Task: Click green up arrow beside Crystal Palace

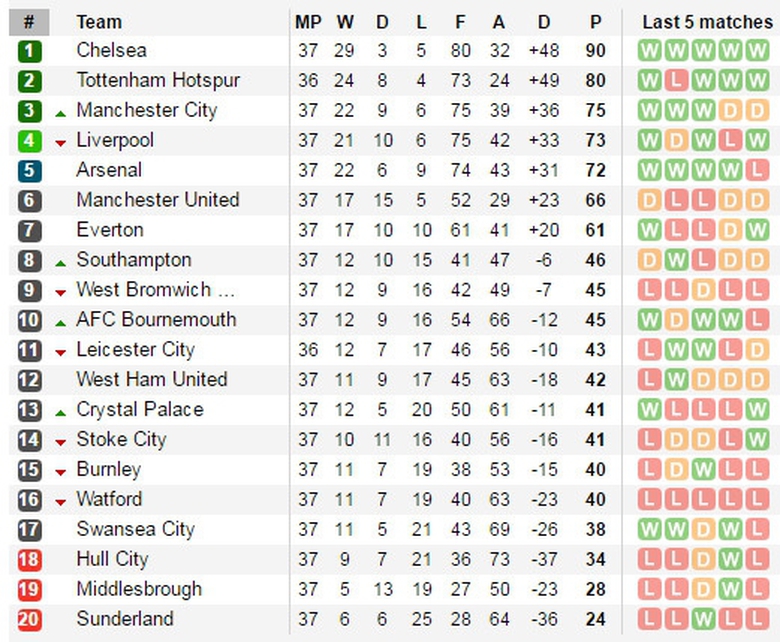Action: pyautogui.click(x=61, y=413)
